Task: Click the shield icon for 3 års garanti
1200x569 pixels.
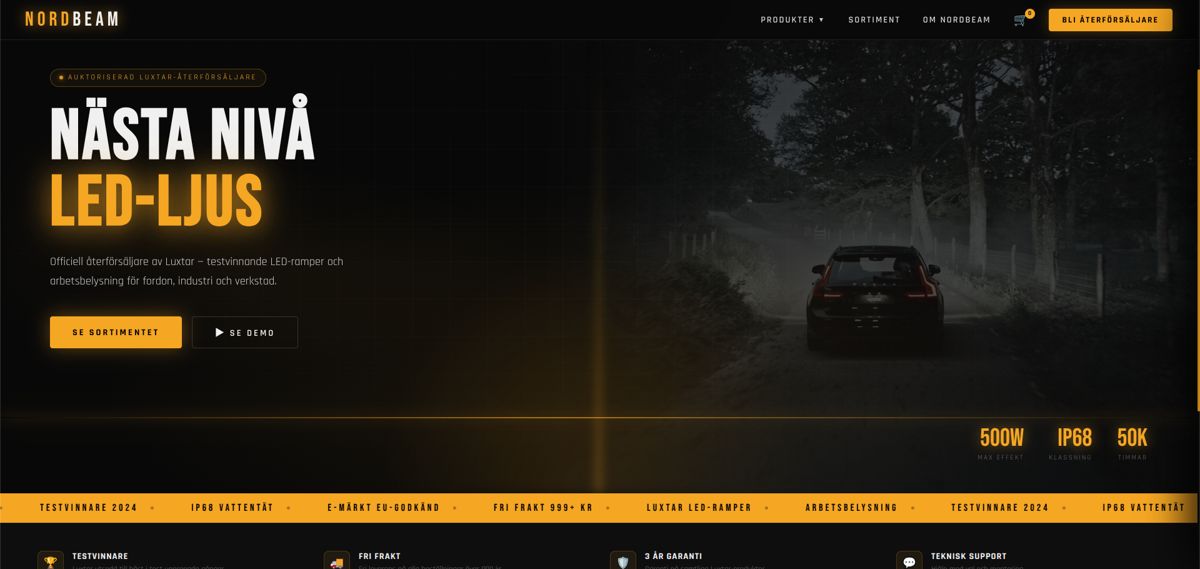Action: click(x=623, y=562)
